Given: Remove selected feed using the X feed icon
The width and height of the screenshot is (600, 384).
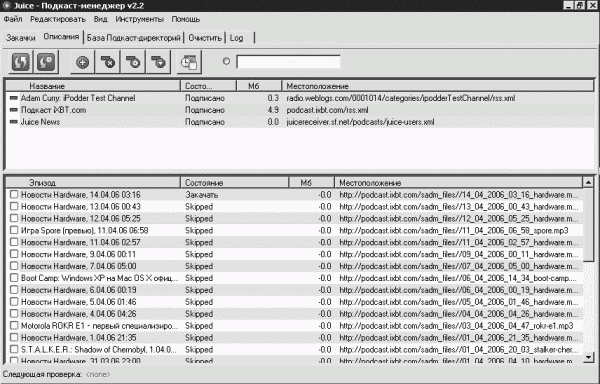Looking at the screenshot, I should pyautogui.click(x=108, y=62).
